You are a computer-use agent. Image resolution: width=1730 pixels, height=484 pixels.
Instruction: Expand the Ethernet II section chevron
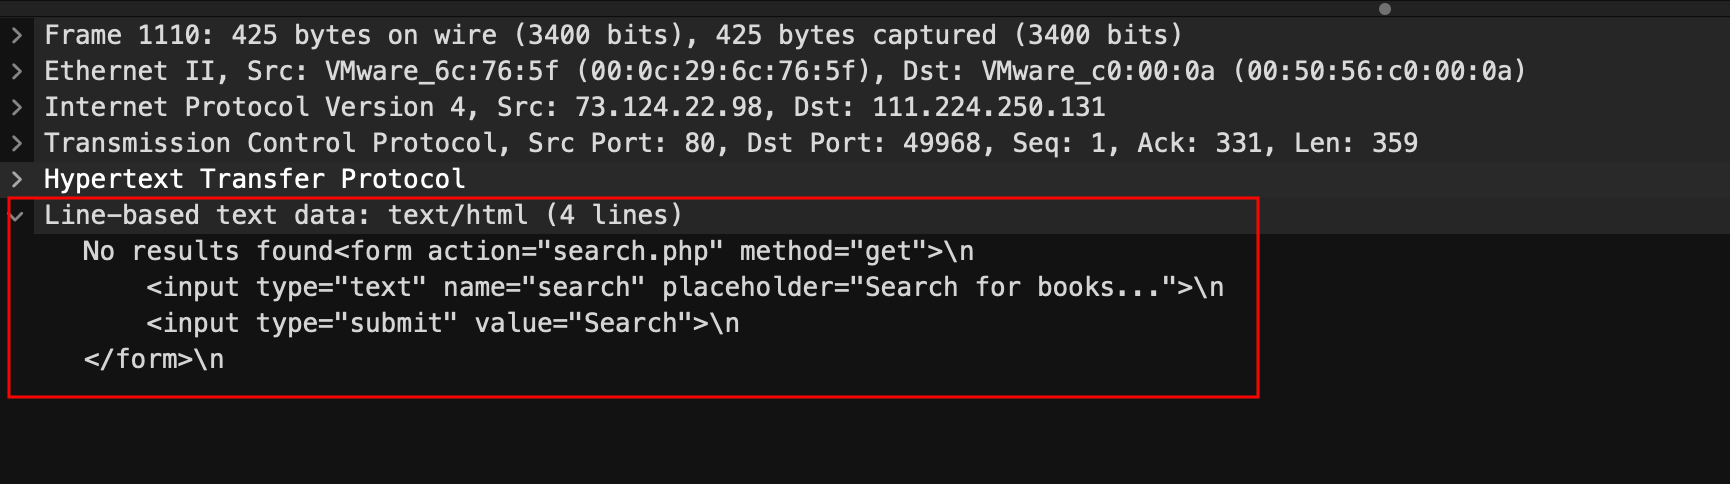[x=17, y=71]
